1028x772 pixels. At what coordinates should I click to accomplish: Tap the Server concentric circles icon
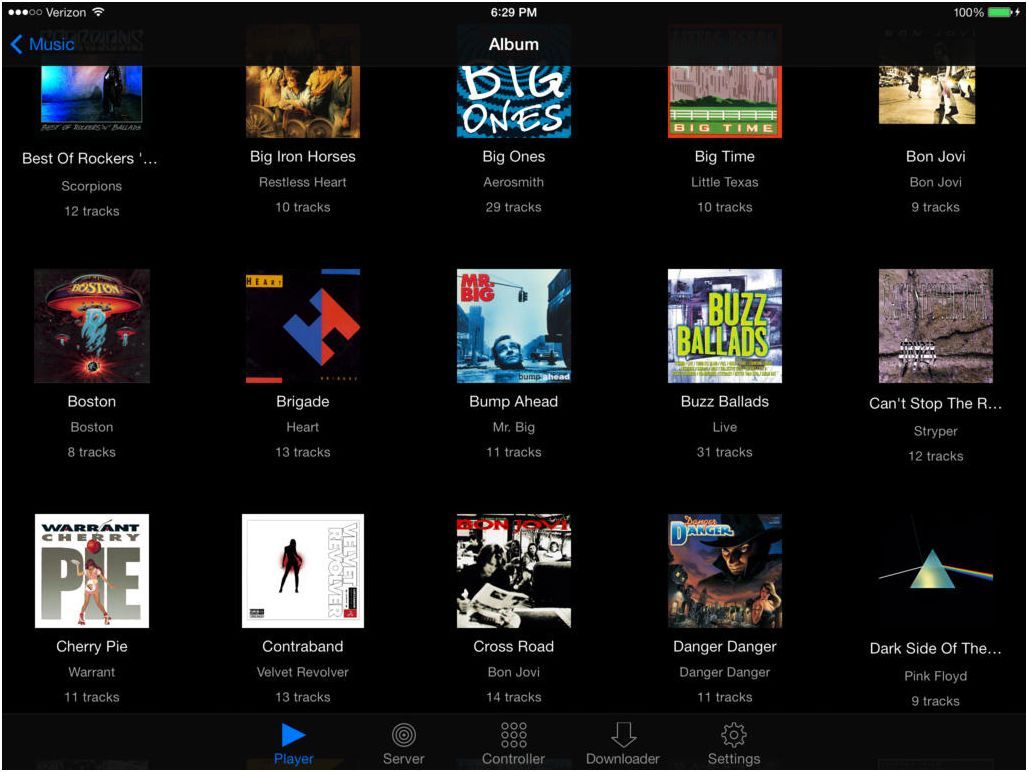(x=403, y=735)
